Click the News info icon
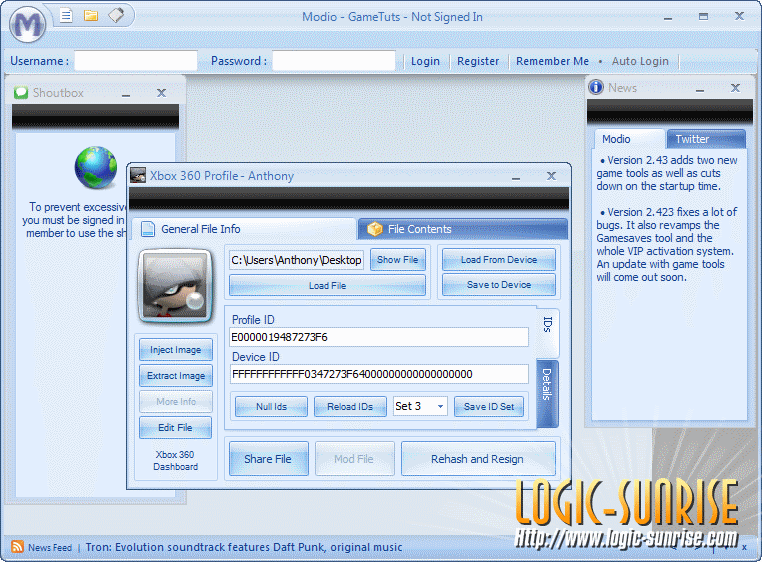Image resolution: width=762 pixels, height=562 pixels. [596, 87]
